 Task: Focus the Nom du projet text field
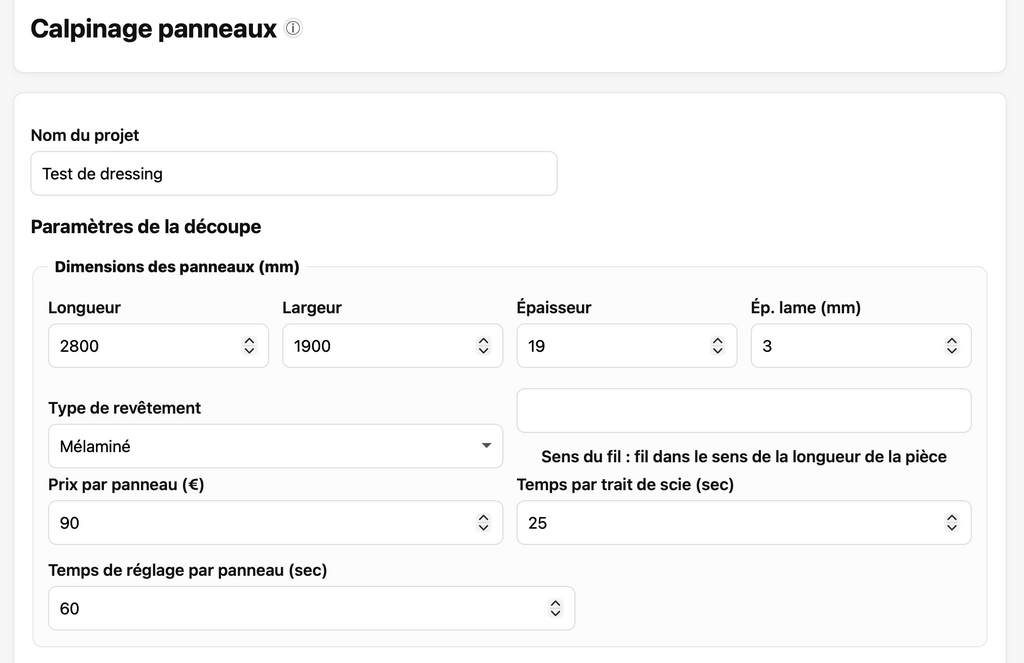pyautogui.click(x=293, y=174)
